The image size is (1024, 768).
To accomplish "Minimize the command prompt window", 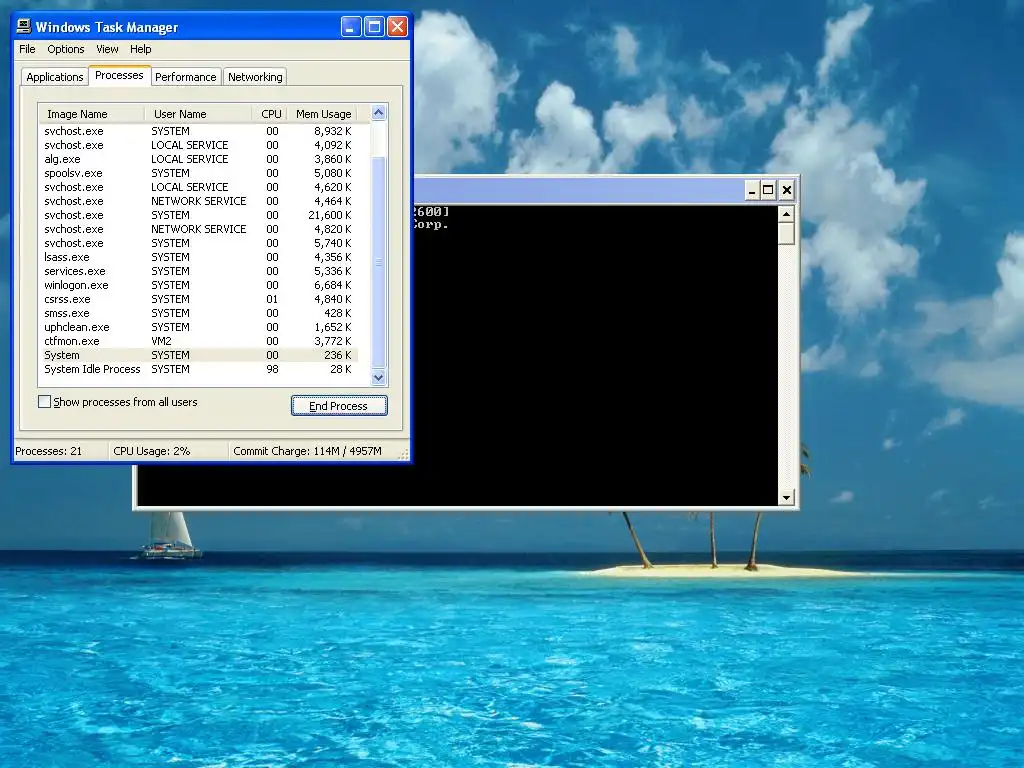I will (x=752, y=191).
